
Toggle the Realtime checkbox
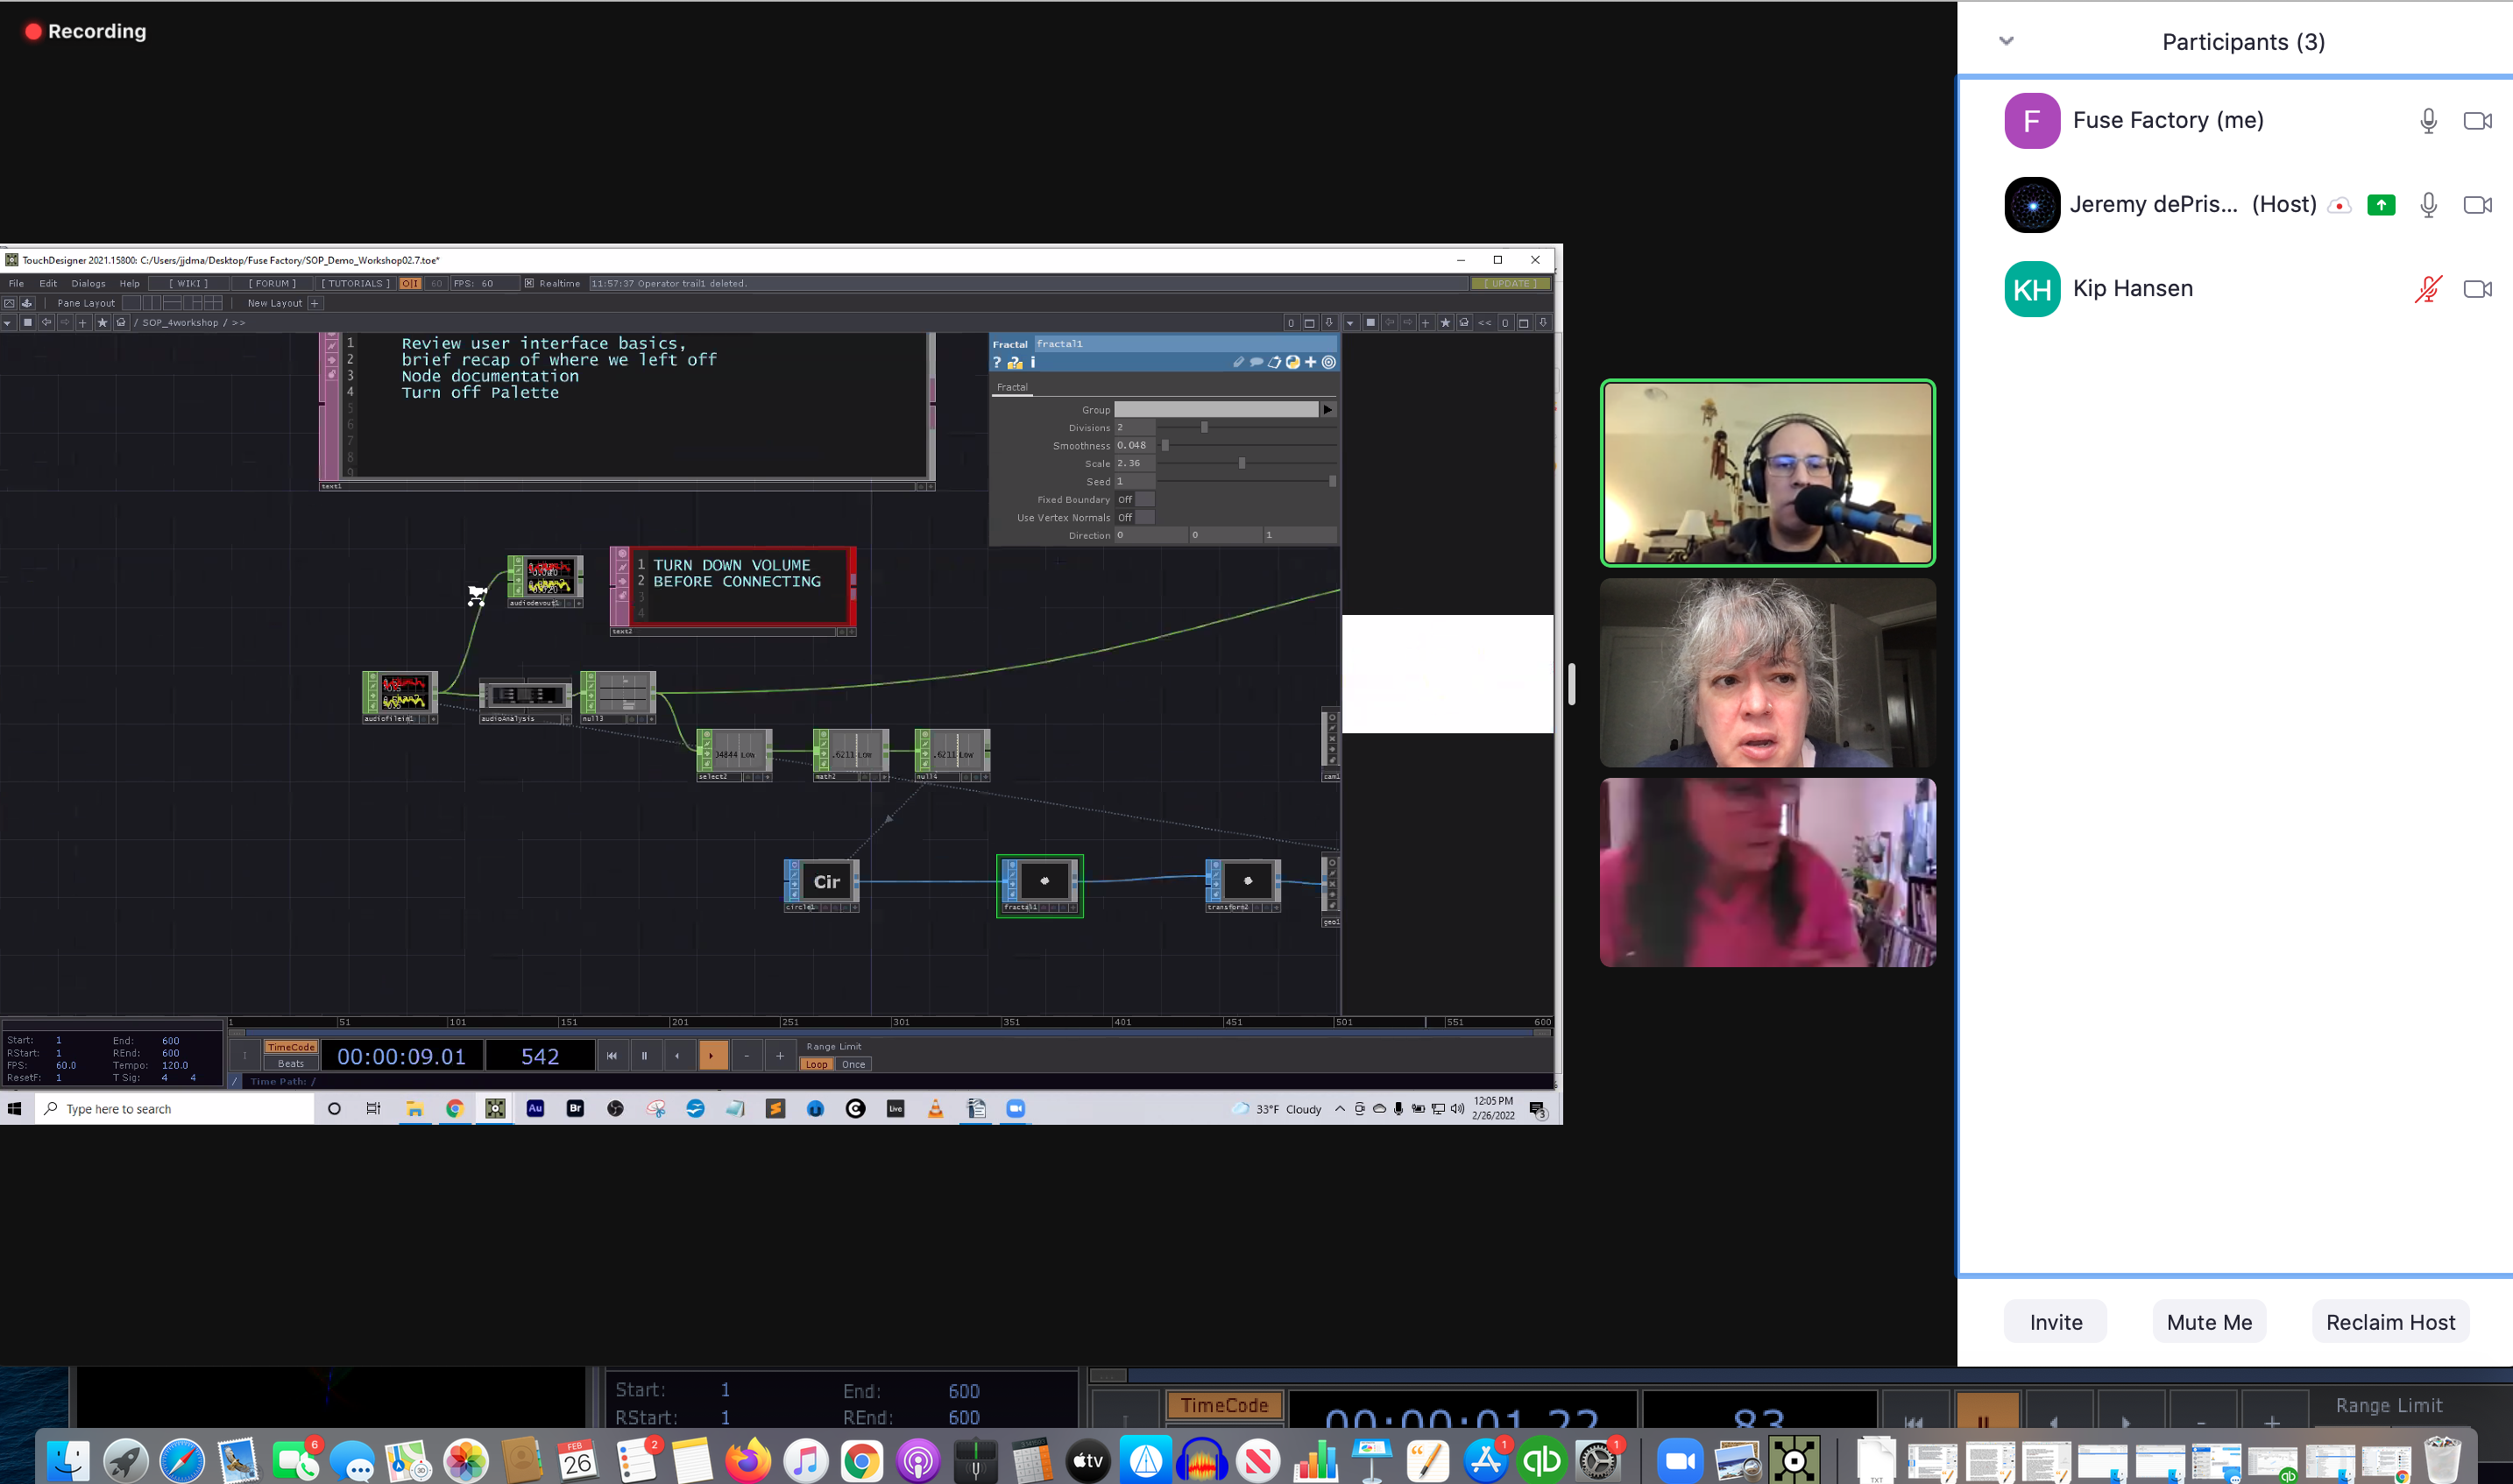(530, 284)
